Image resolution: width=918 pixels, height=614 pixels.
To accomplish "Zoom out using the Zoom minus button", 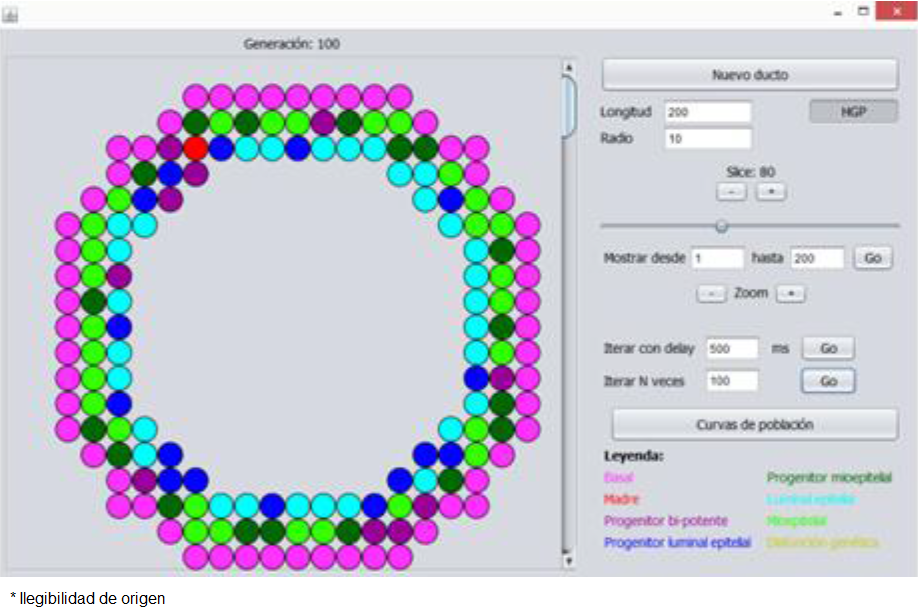I will pyautogui.click(x=711, y=294).
